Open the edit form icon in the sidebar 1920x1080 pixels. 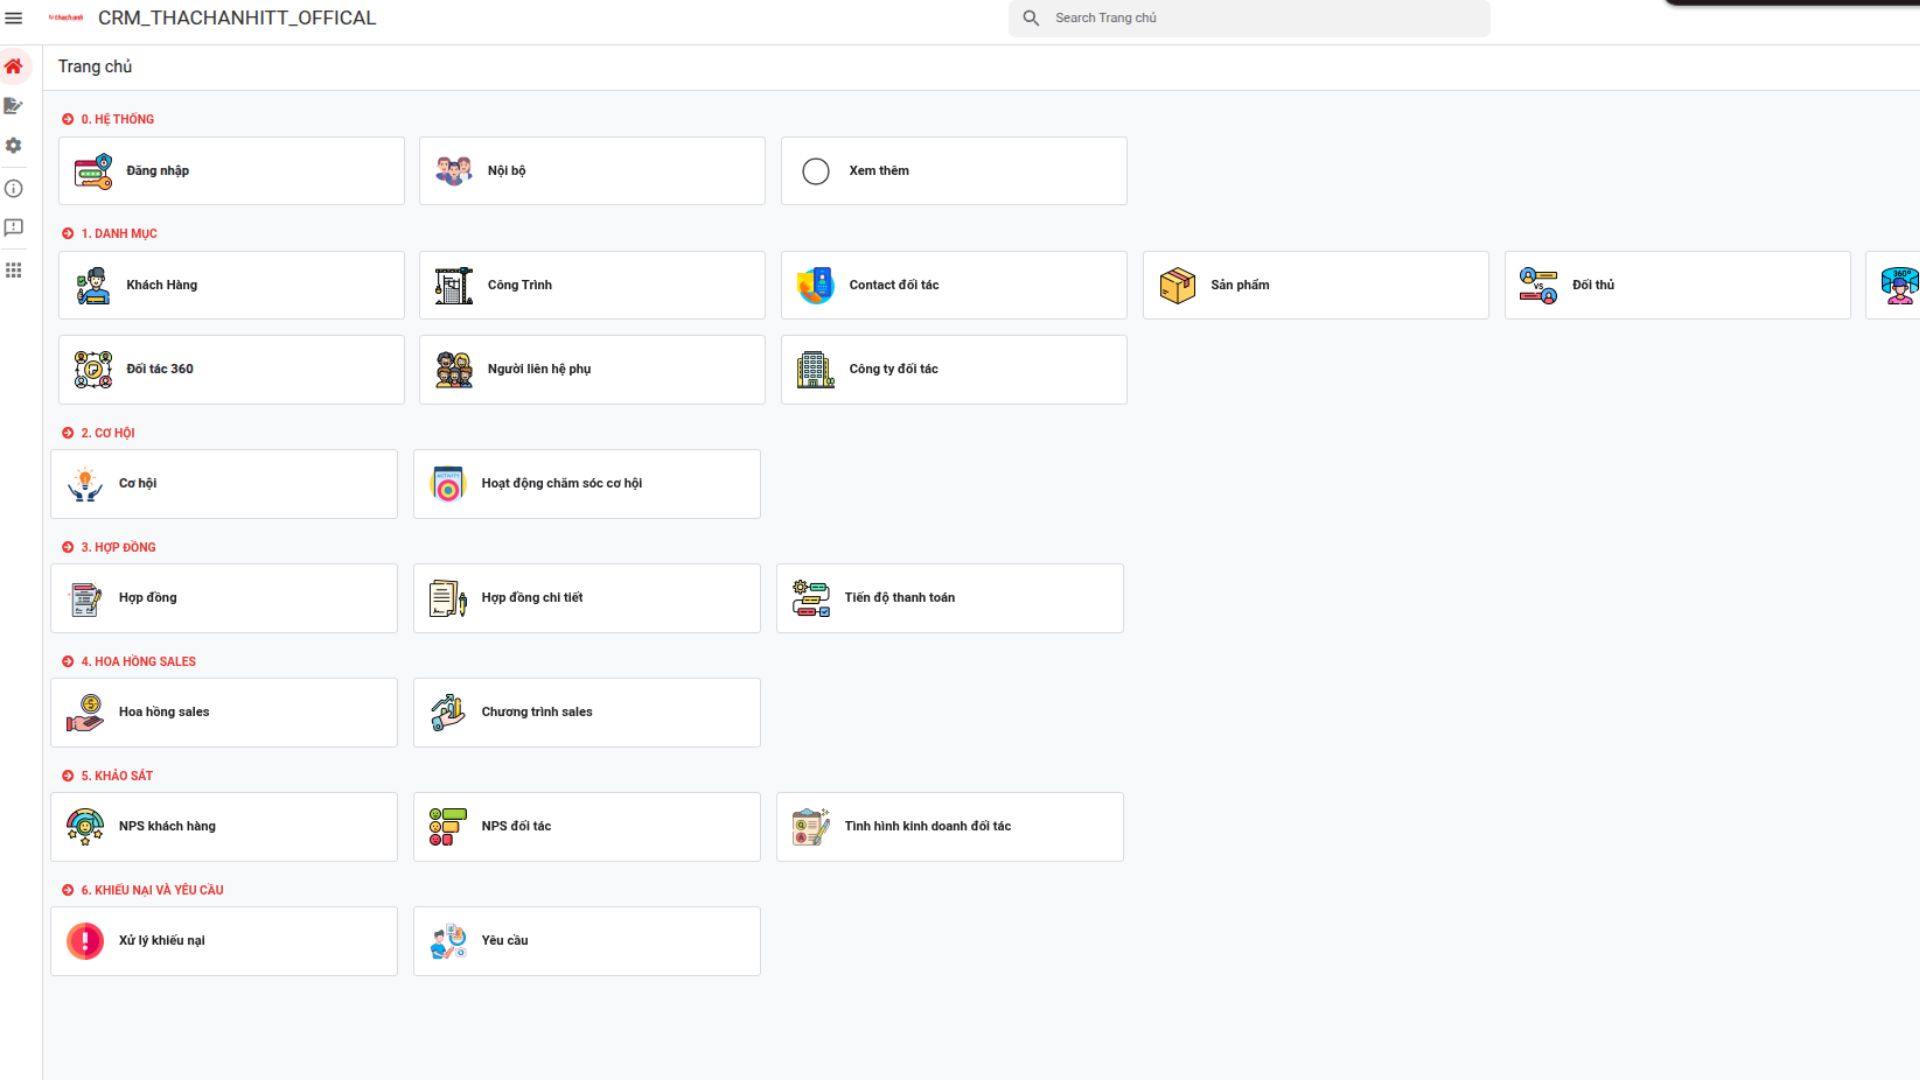point(14,106)
